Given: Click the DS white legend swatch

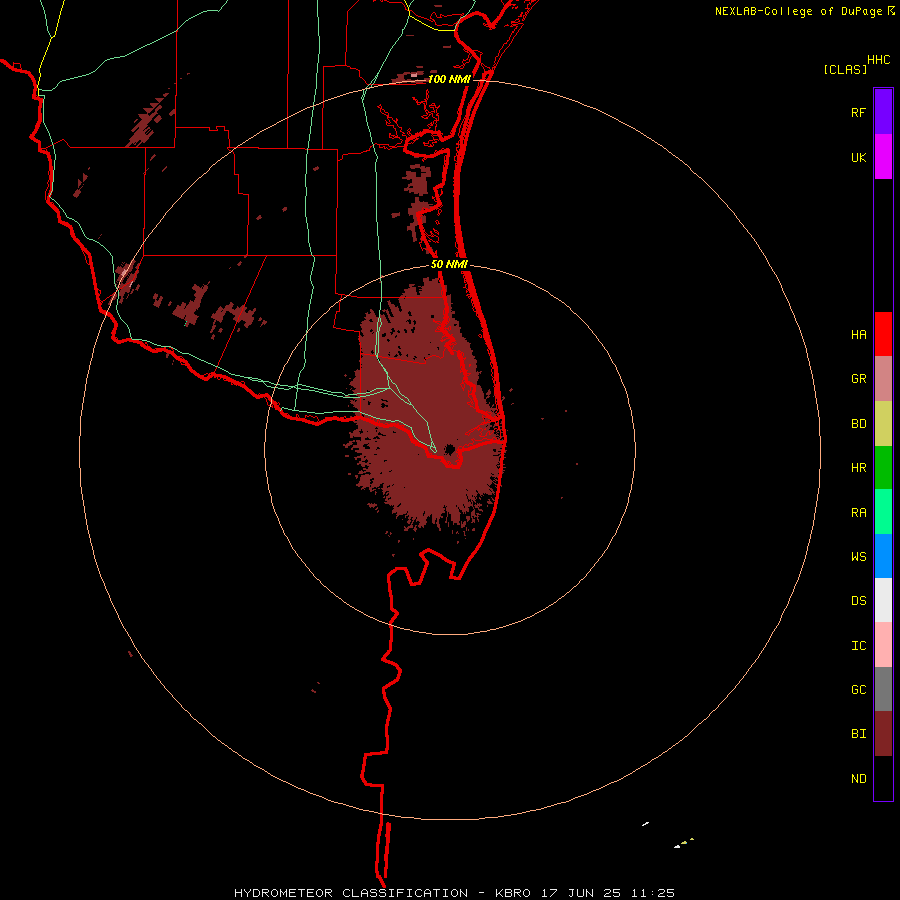Looking at the screenshot, I should [883, 600].
